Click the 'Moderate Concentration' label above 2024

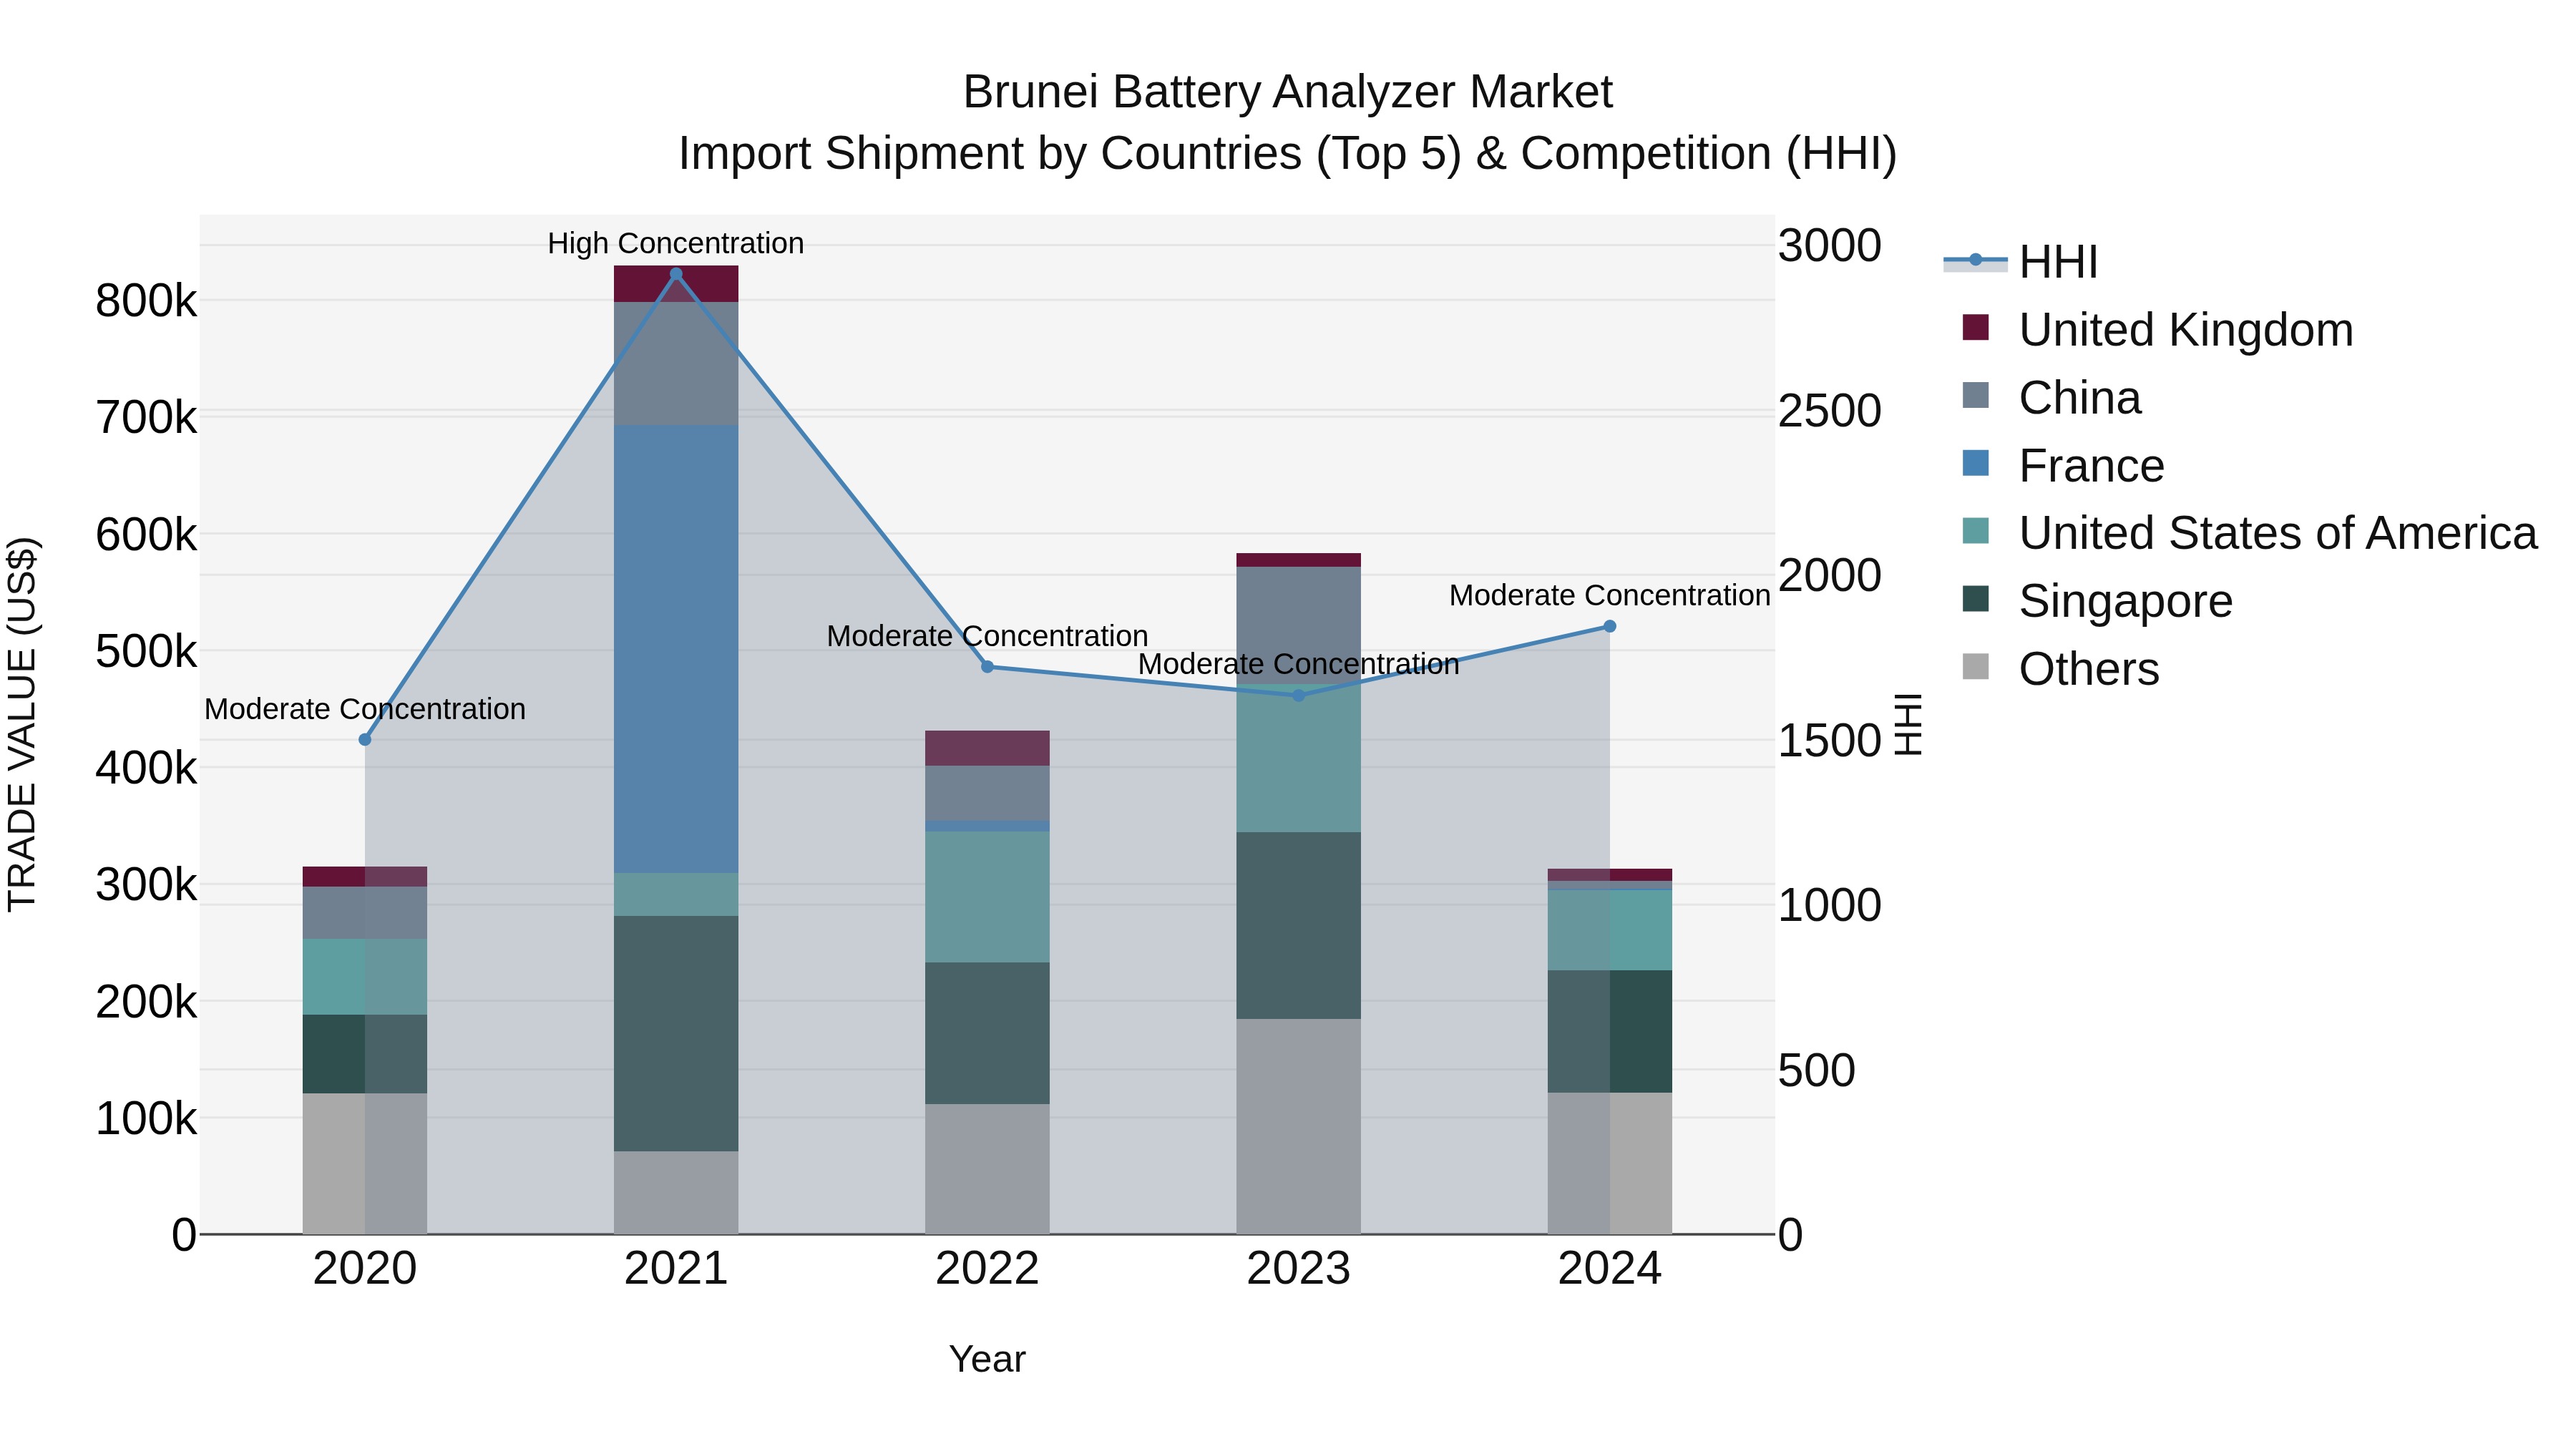click(x=1610, y=596)
